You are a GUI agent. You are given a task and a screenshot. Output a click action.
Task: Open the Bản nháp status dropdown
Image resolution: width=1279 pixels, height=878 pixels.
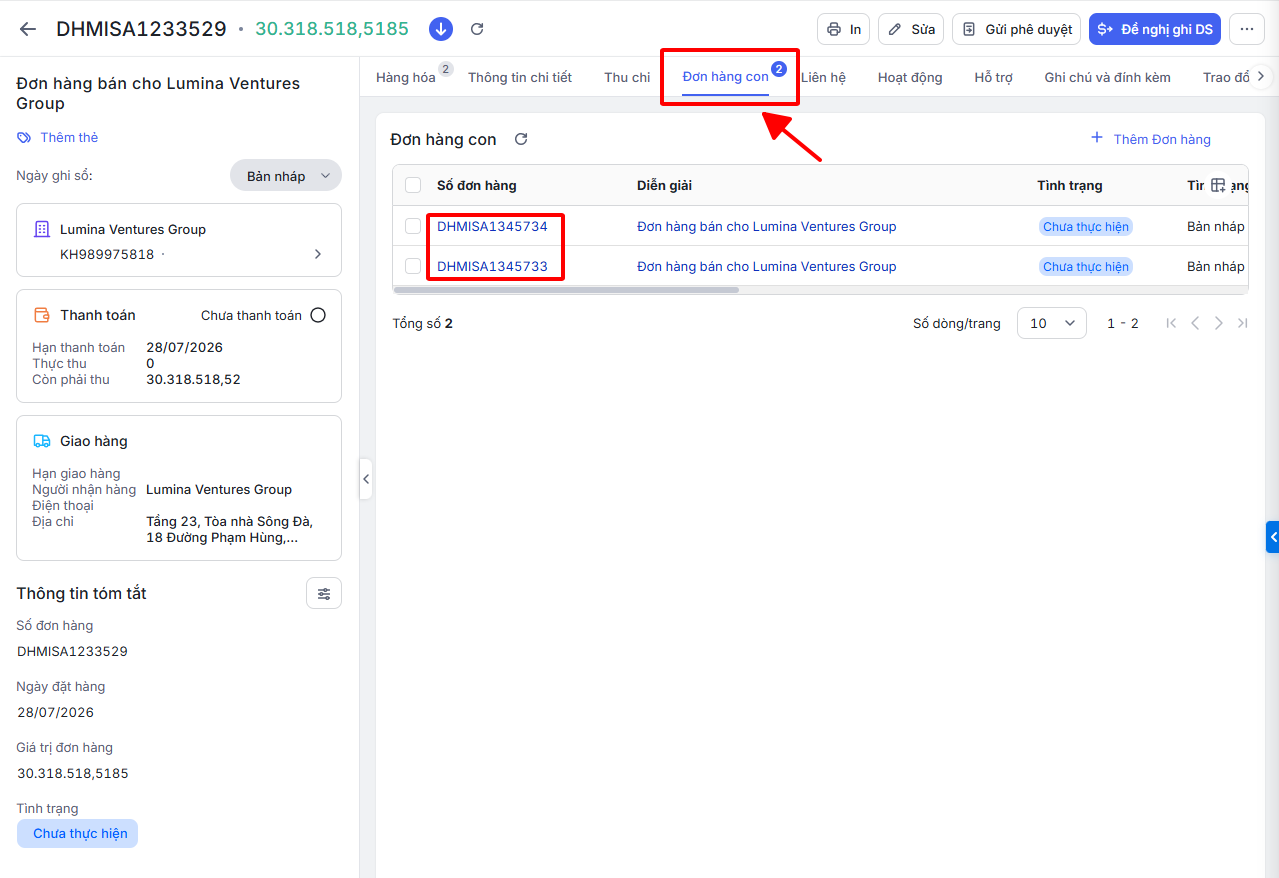pyautogui.click(x=286, y=175)
